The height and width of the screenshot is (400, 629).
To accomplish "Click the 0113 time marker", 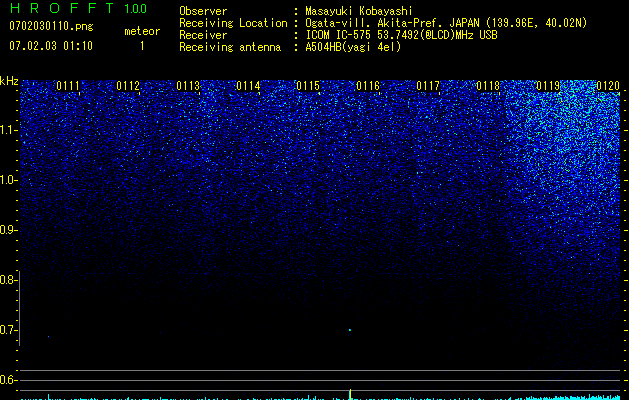I will (188, 86).
